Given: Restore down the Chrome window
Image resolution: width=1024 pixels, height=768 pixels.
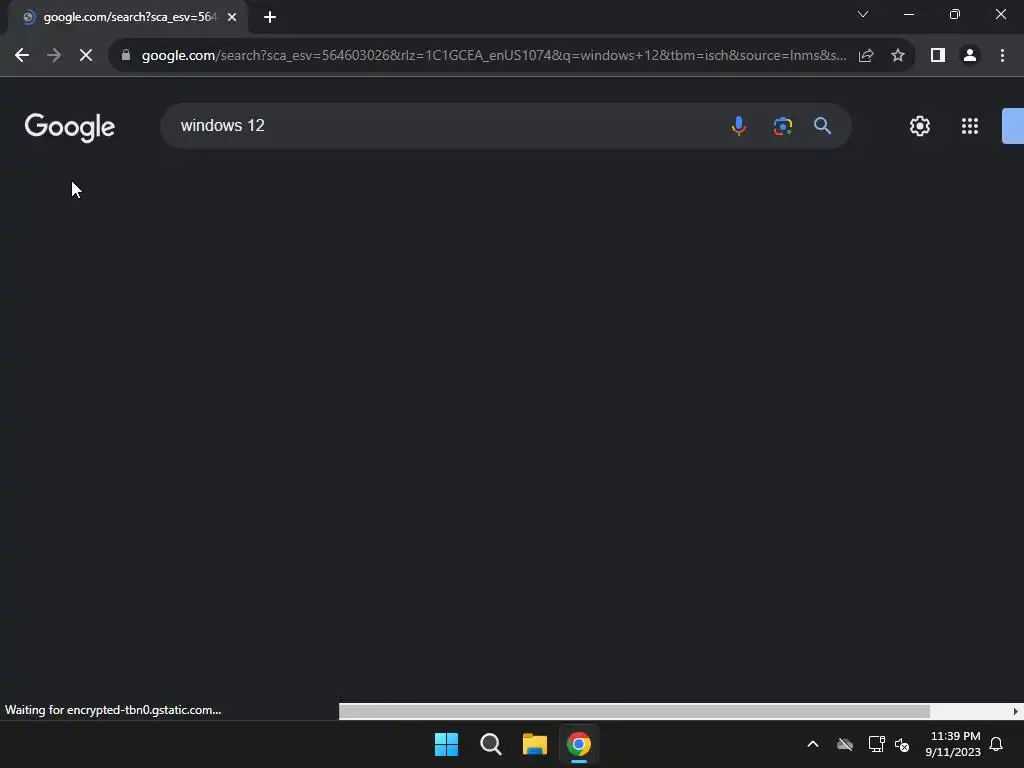Looking at the screenshot, I should (x=955, y=14).
